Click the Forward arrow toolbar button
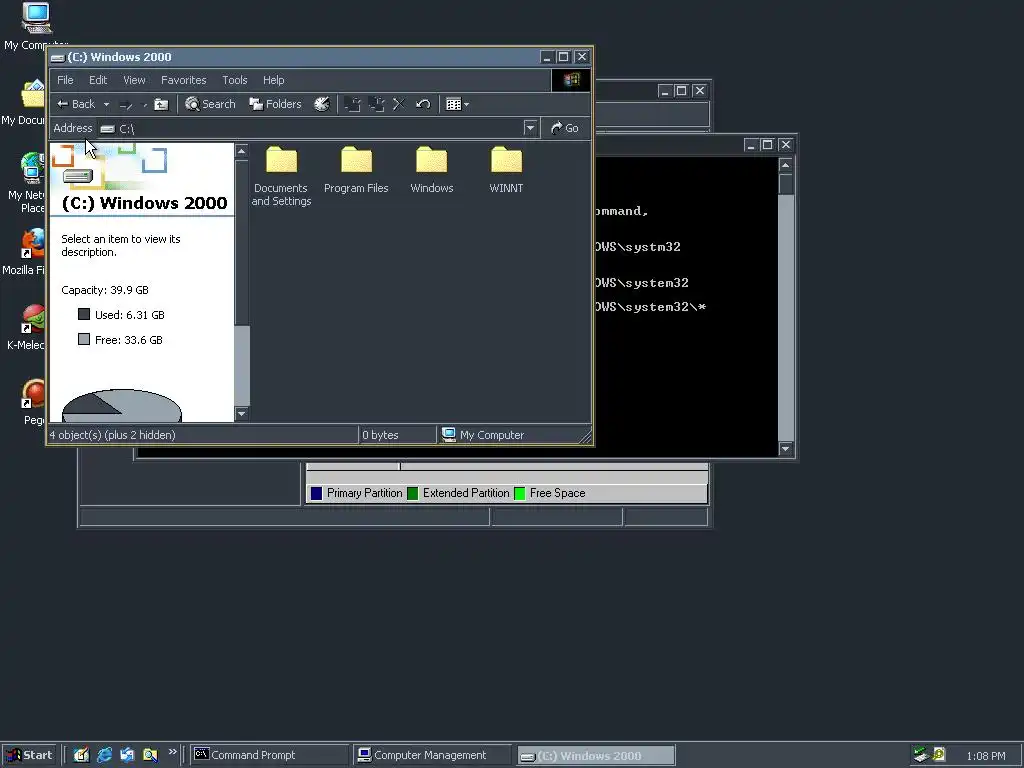The width and height of the screenshot is (1024, 768). (x=126, y=104)
